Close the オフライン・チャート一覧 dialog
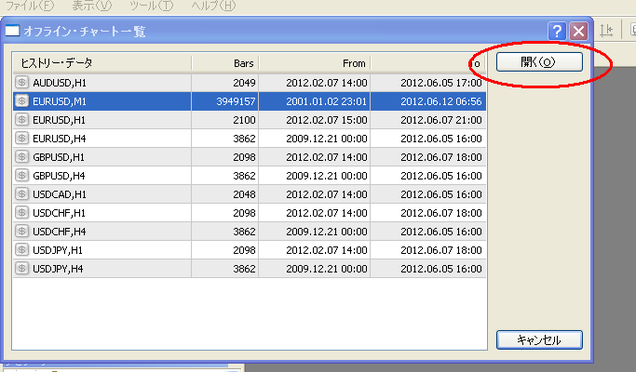Screen dimensions: 636x372 tap(578, 31)
